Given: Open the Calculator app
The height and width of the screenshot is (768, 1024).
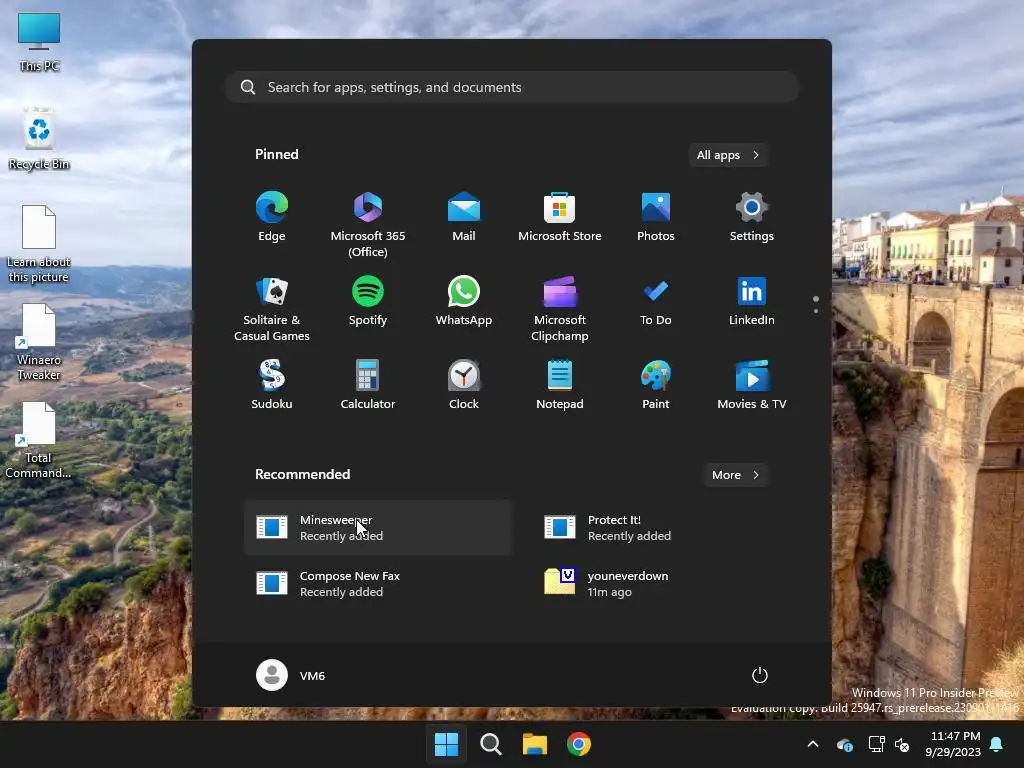Looking at the screenshot, I should tap(368, 384).
